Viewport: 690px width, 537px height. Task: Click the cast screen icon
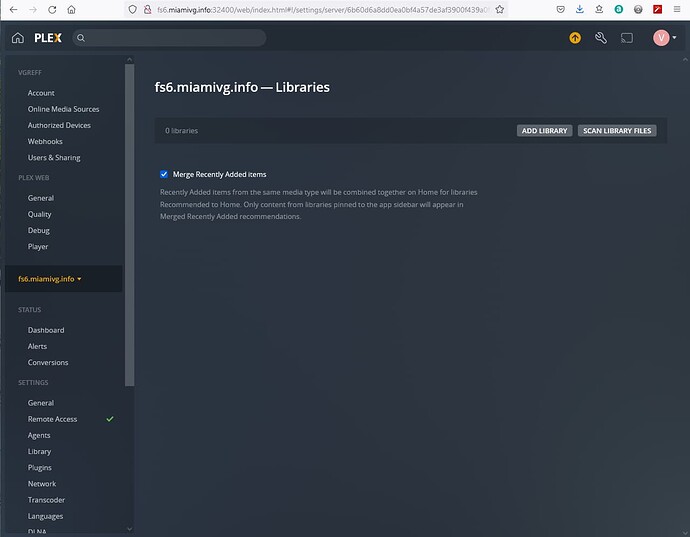coord(627,38)
